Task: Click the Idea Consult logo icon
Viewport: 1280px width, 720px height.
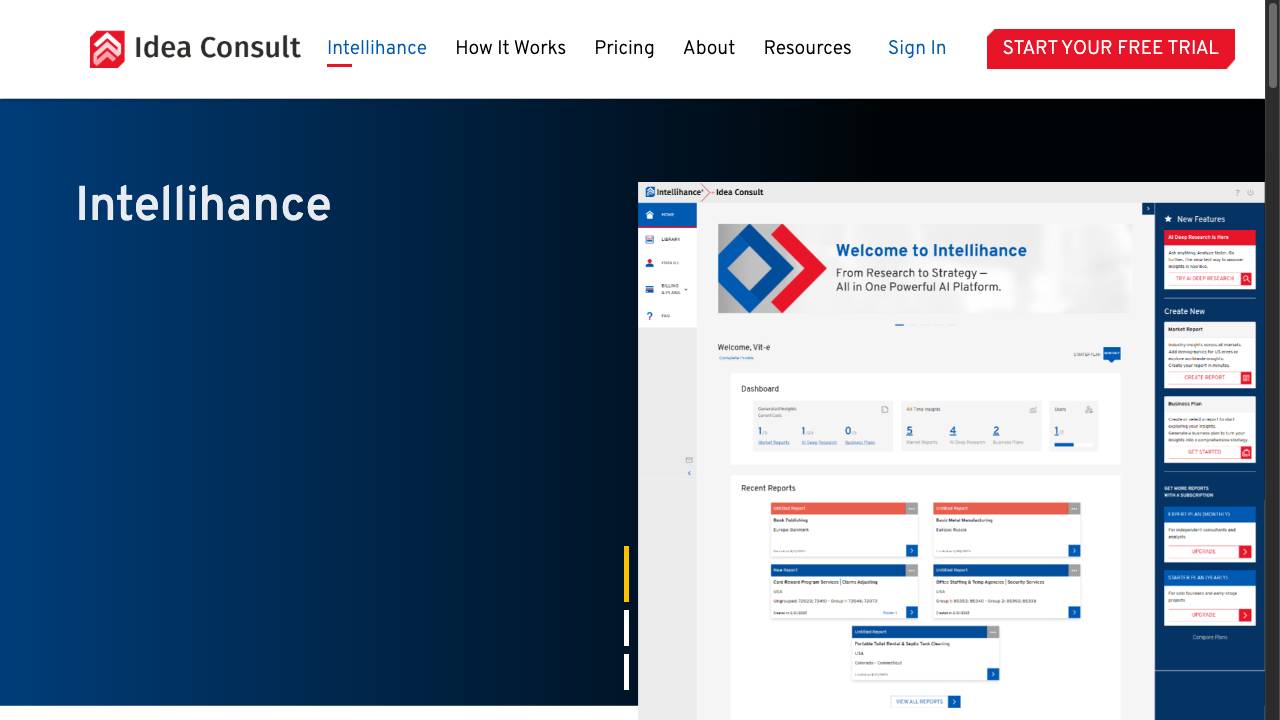Action: point(107,49)
